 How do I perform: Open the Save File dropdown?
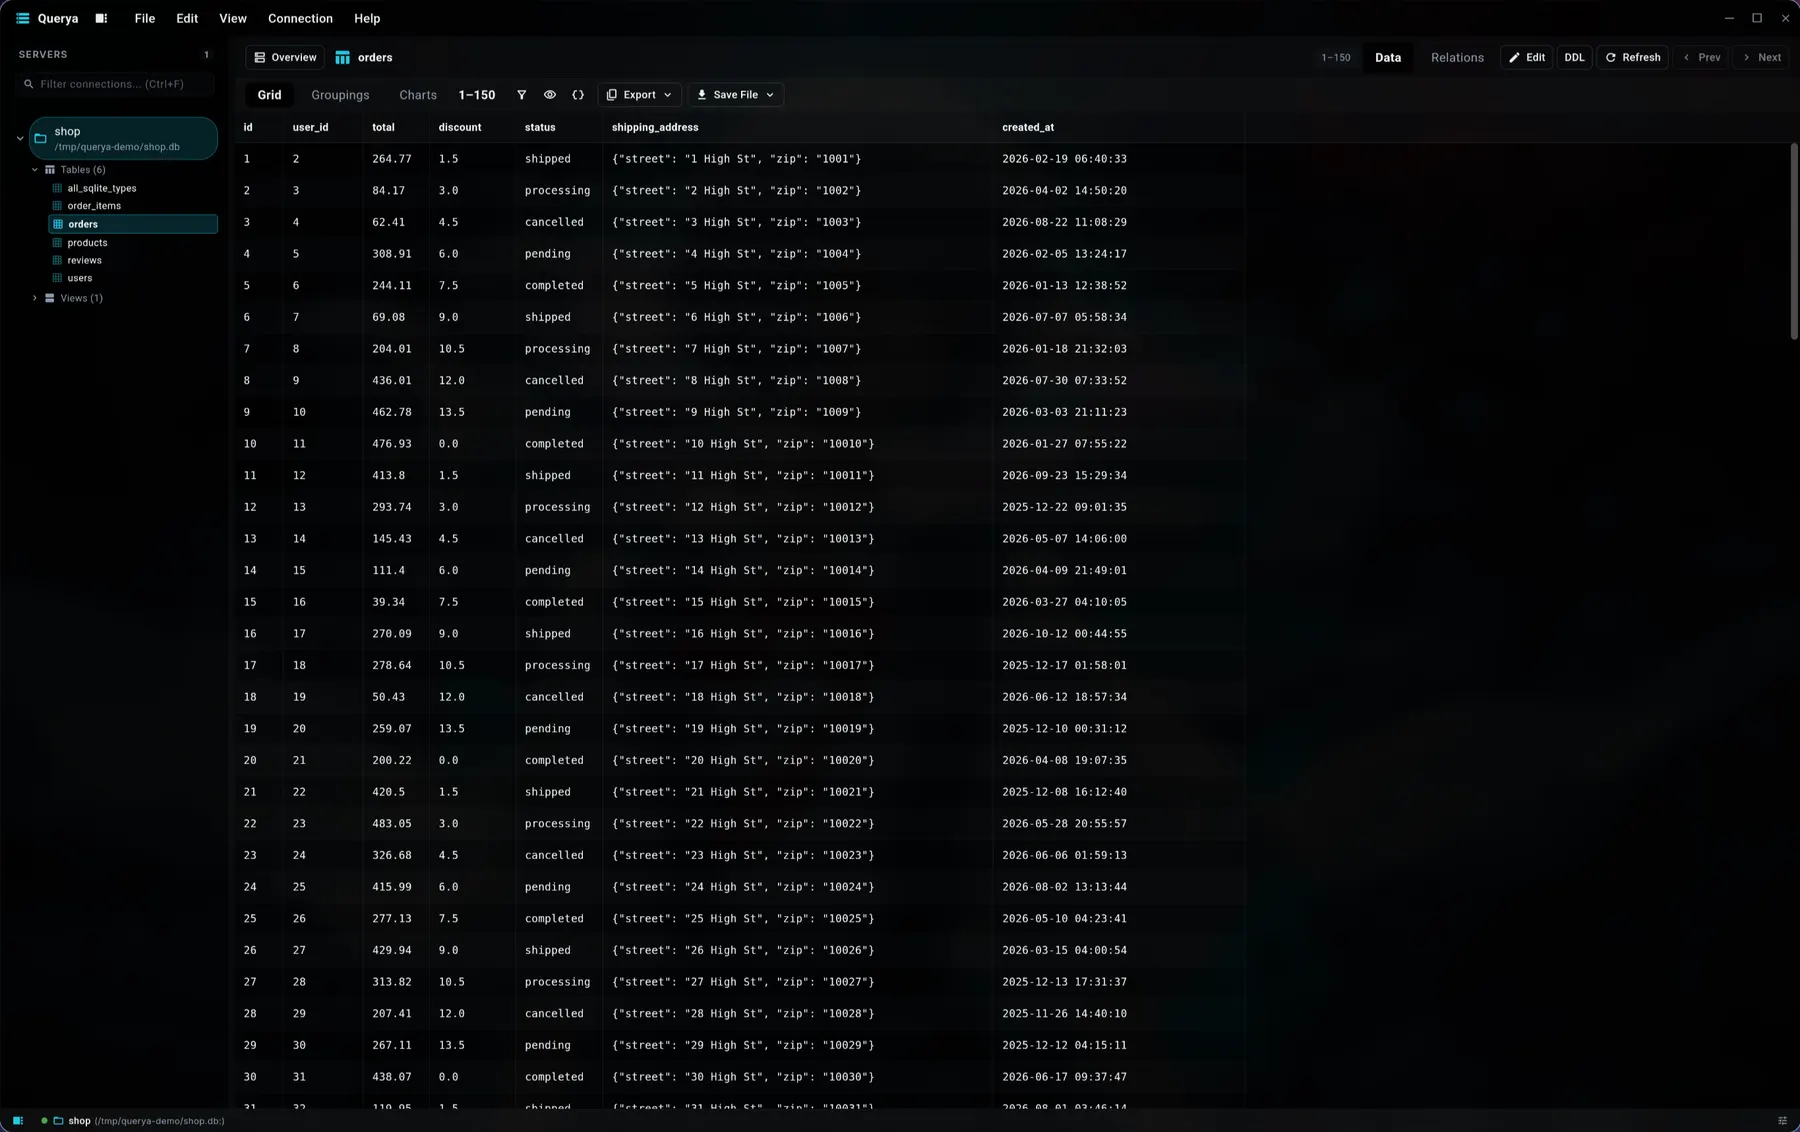click(735, 95)
